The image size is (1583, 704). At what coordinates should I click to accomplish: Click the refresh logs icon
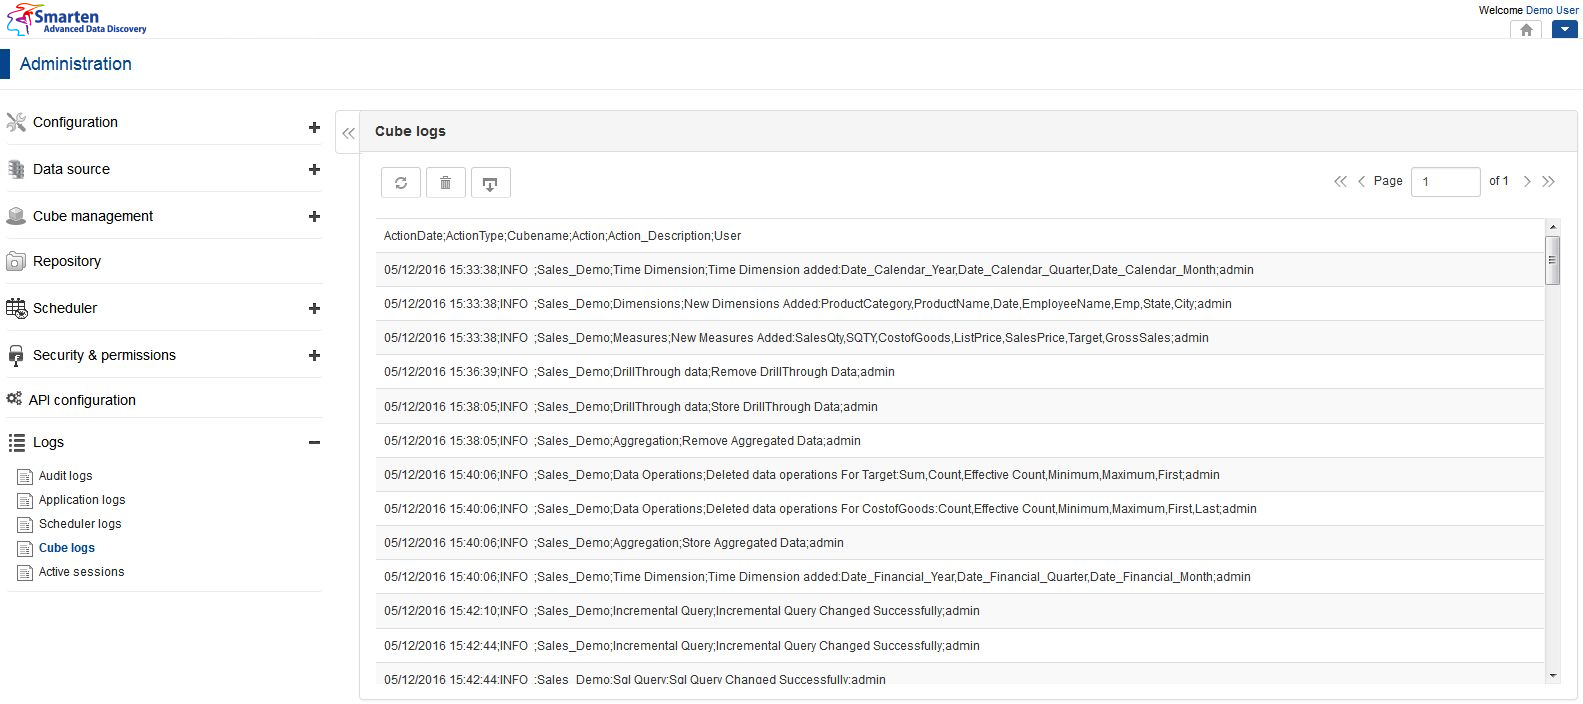pos(401,183)
